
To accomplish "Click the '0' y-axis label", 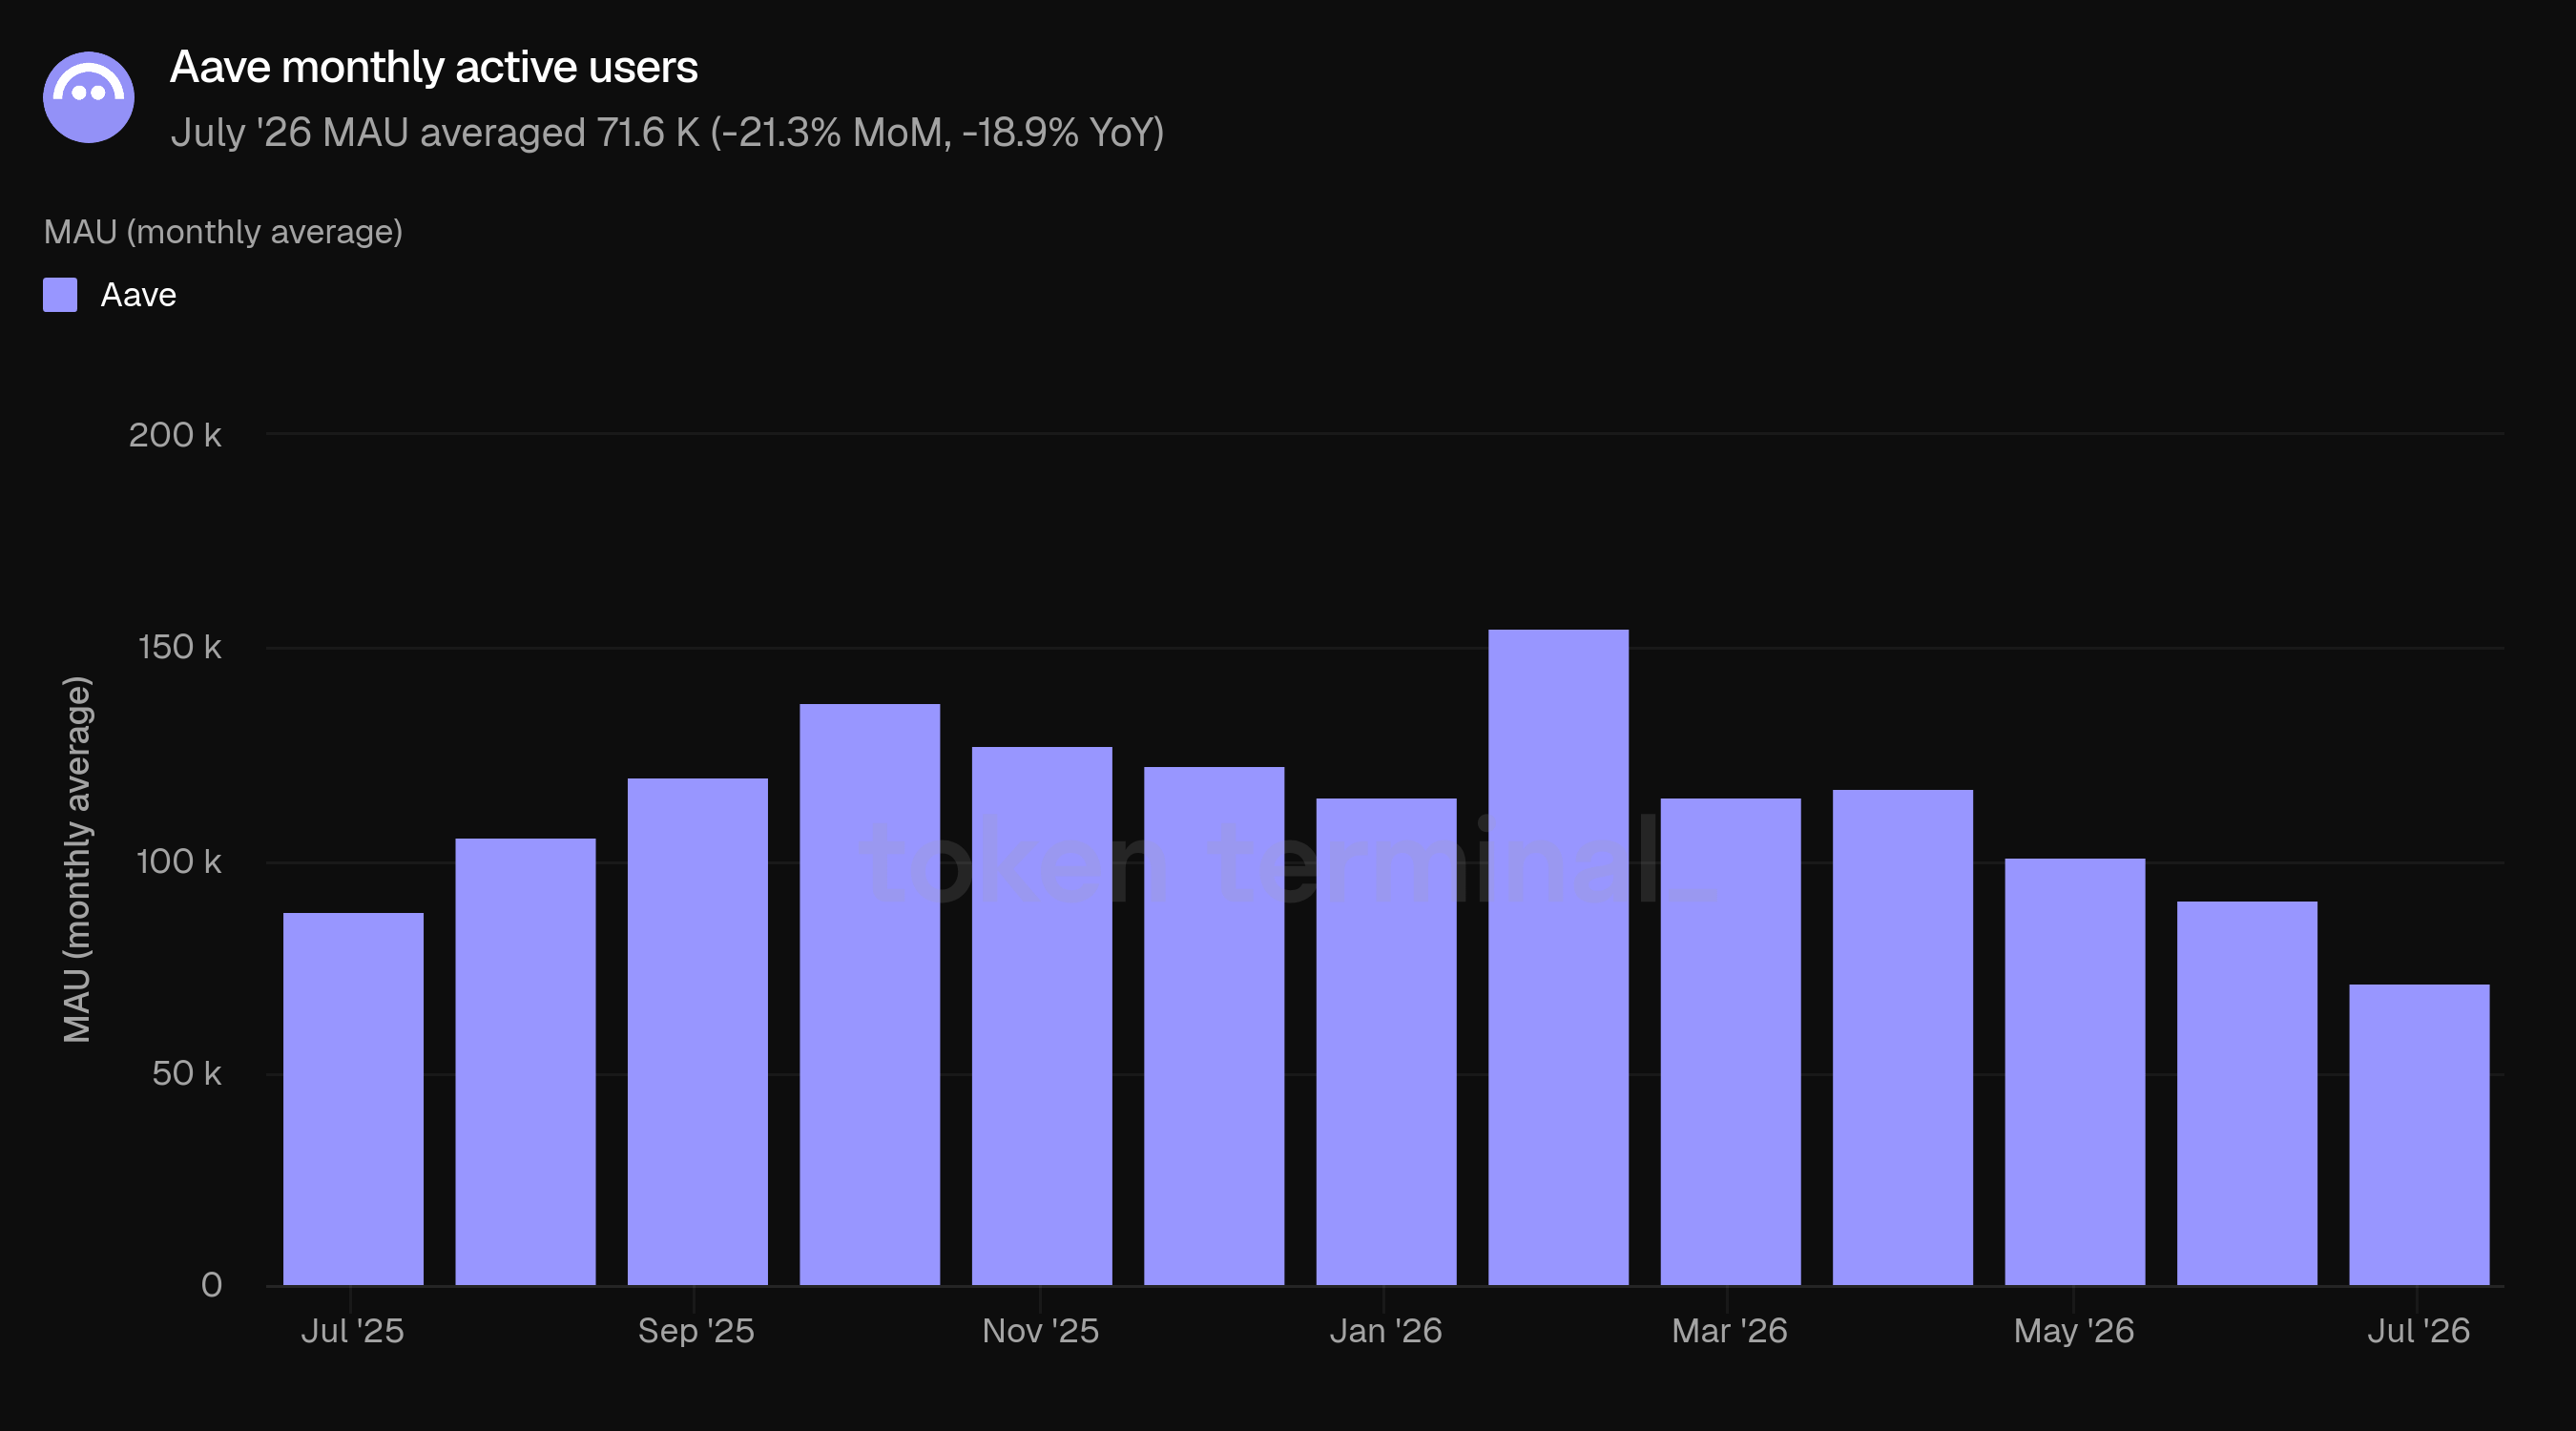I will tap(211, 1285).
